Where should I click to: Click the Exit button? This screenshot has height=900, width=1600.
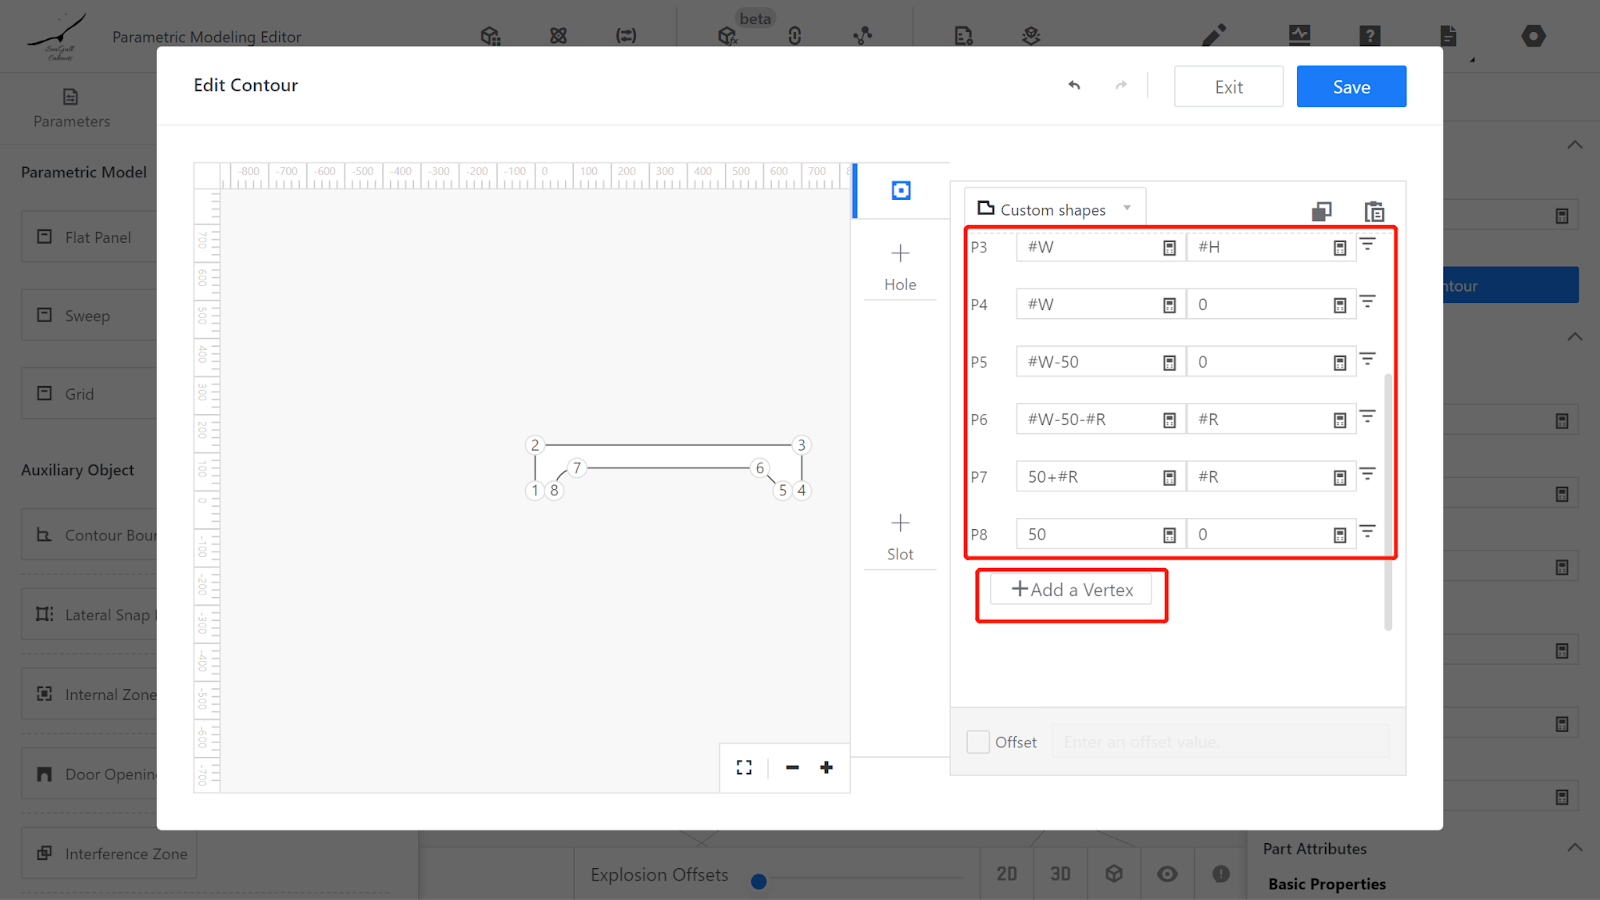coord(1228,87)
